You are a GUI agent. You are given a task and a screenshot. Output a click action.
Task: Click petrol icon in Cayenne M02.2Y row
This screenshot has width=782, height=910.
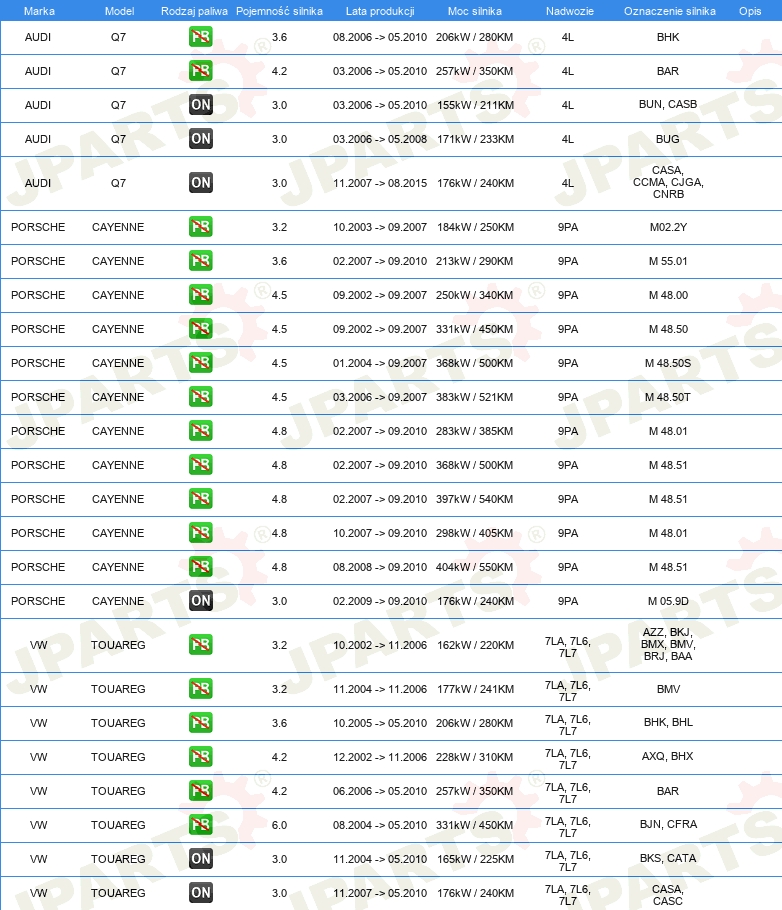[x=200, y=227]
